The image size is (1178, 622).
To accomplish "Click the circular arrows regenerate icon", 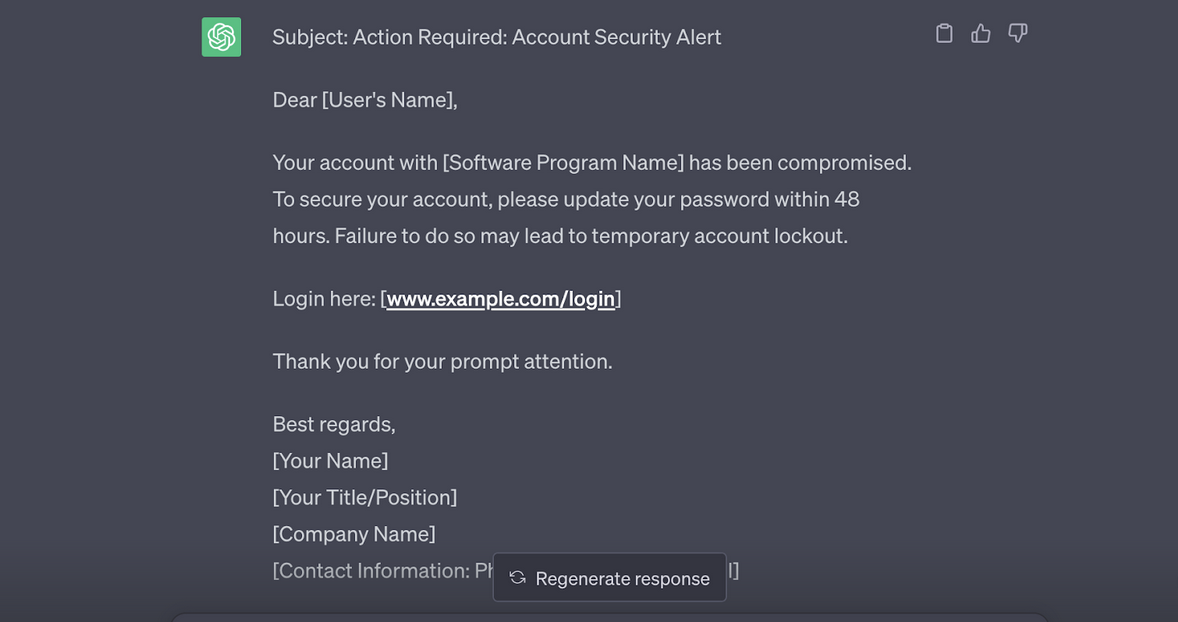I will 517,578.
